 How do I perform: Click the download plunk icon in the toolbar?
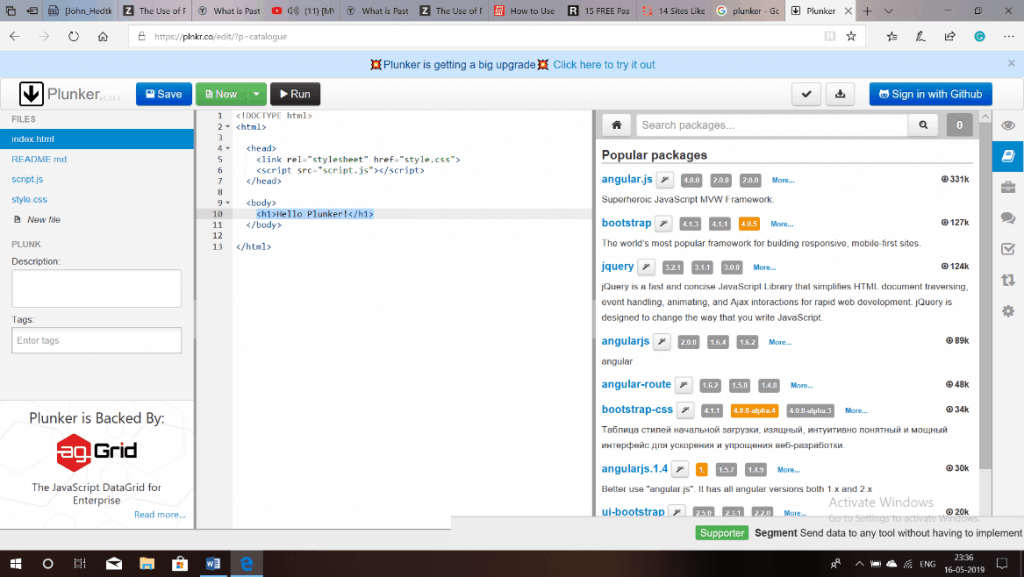(x=840, y=93)
